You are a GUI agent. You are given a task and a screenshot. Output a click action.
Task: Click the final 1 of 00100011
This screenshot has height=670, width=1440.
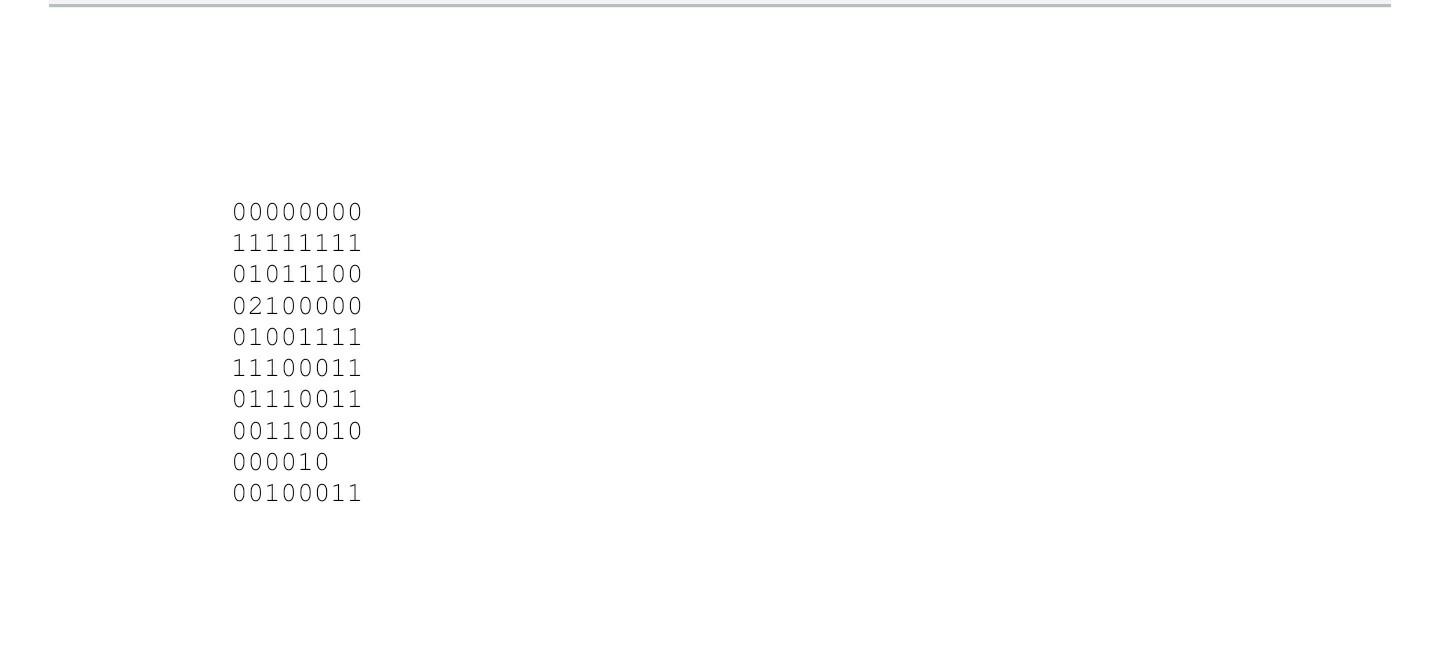tap(354, 493)
